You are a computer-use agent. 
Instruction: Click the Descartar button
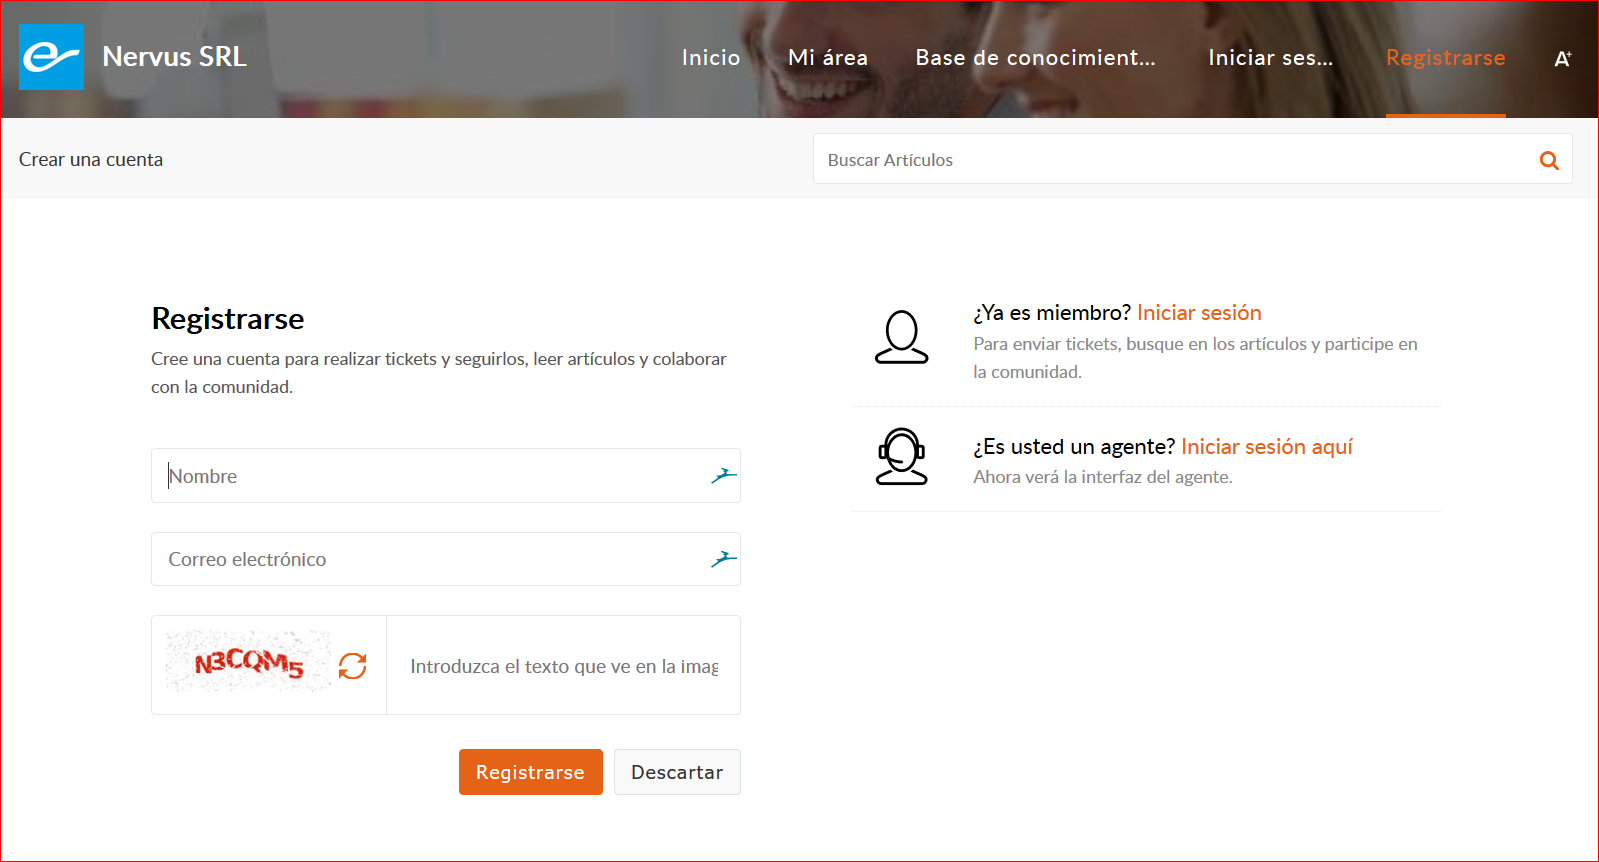[677, 772]
